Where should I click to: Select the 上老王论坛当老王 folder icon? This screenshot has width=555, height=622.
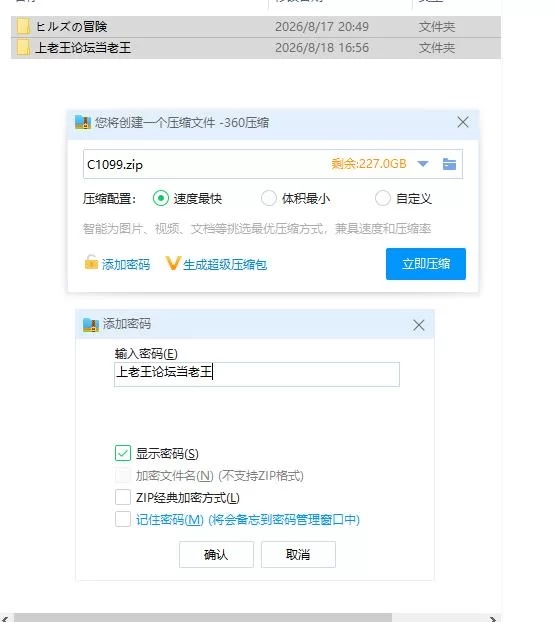tap(23, 48)
